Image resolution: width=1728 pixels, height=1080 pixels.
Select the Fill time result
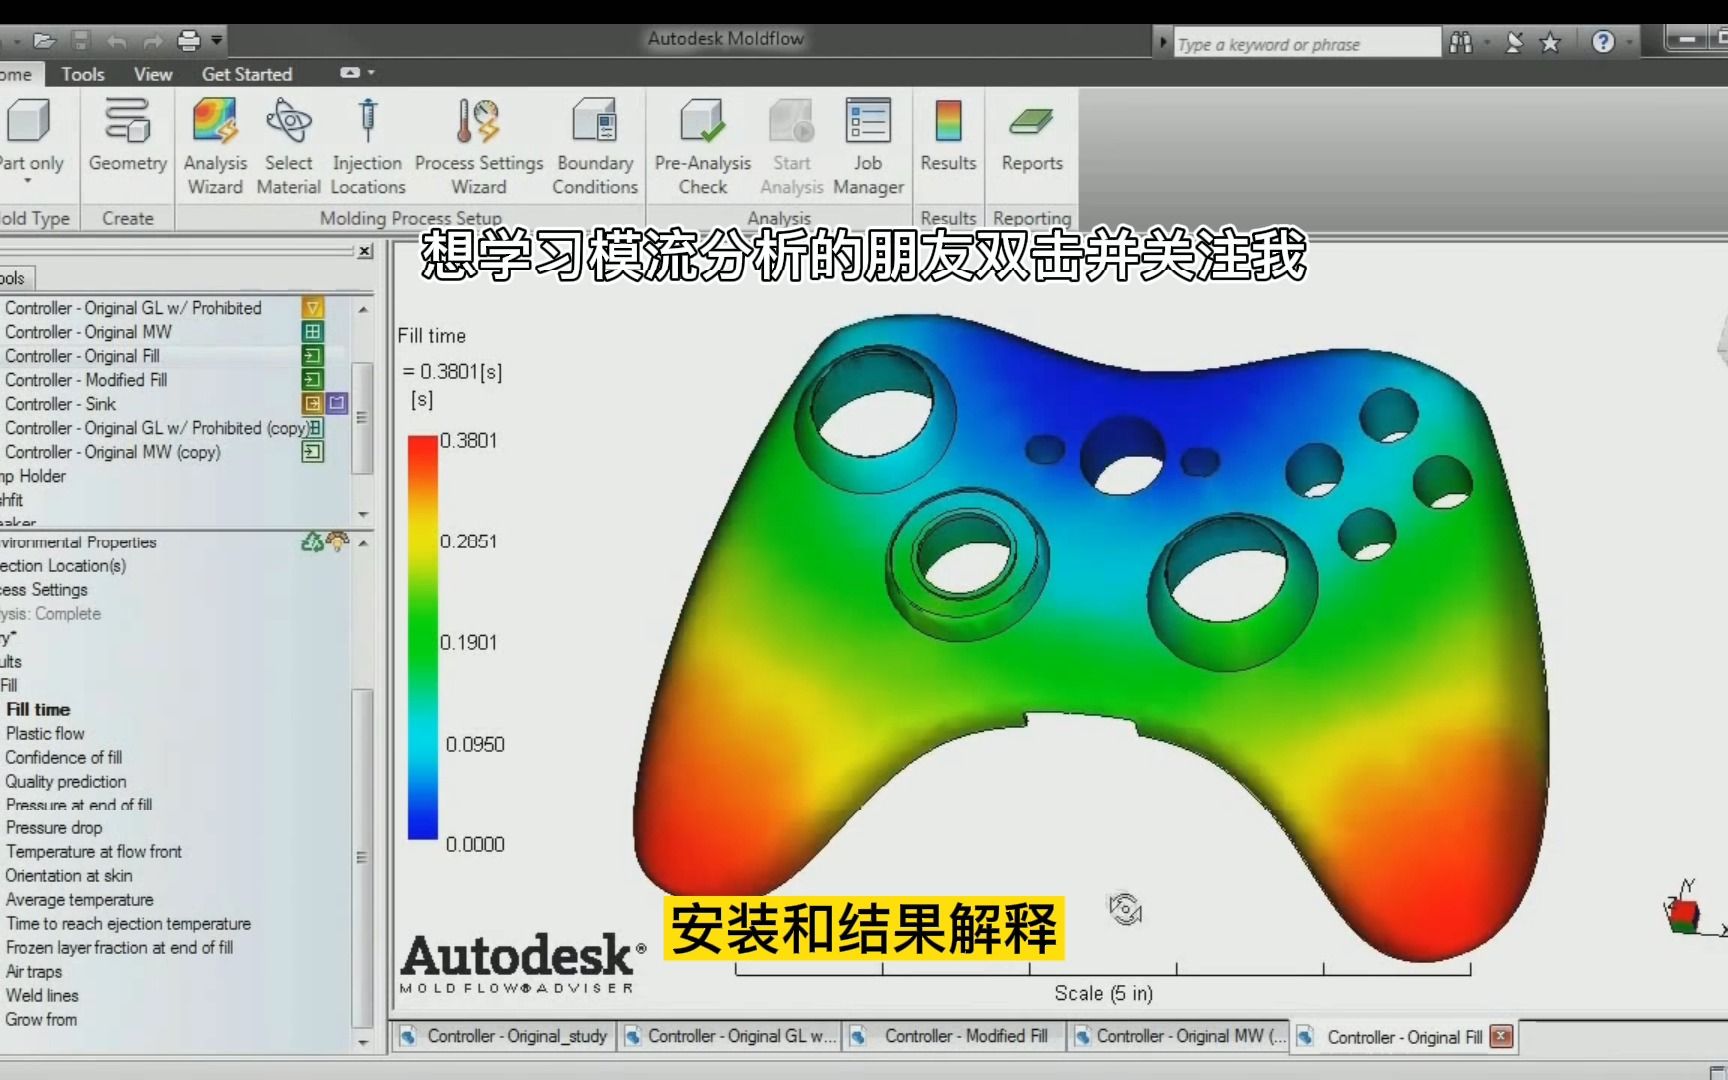click(38, 710)
